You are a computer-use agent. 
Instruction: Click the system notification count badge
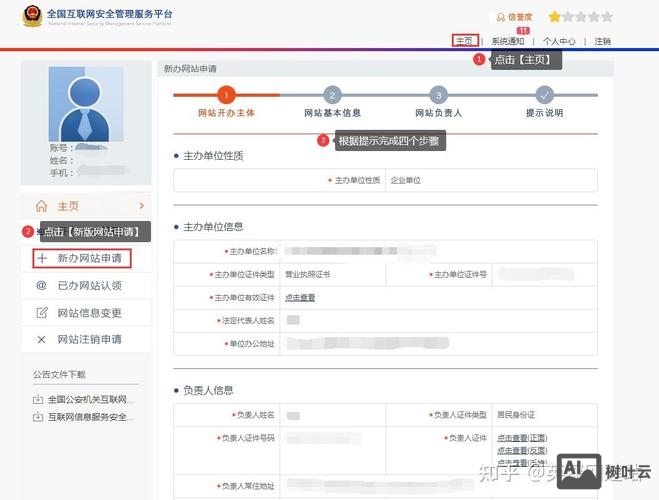pos(523,30)
